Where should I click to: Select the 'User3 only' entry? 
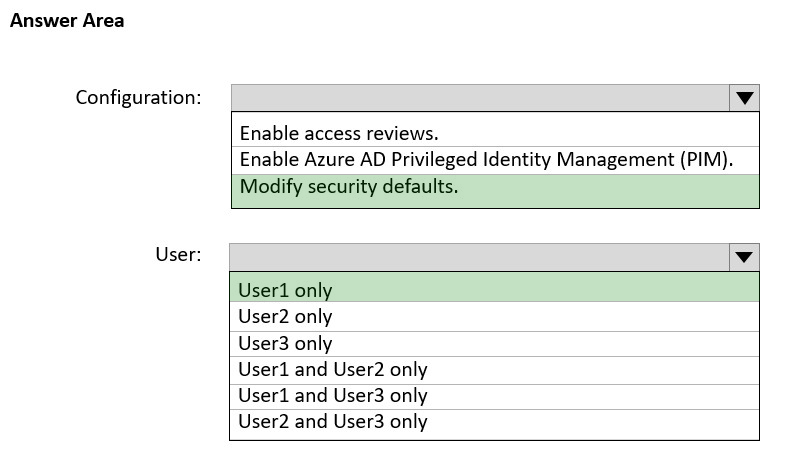pyautogui.click(x=494, y=344)
